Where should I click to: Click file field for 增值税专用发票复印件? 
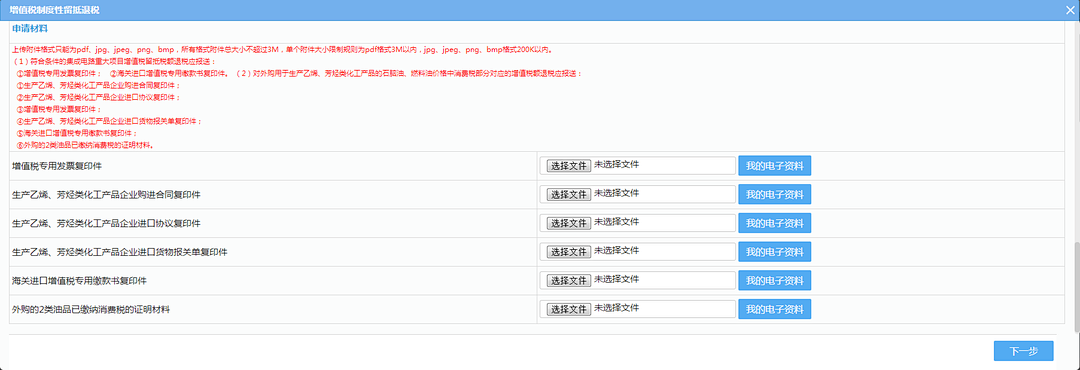coord(638,166)
